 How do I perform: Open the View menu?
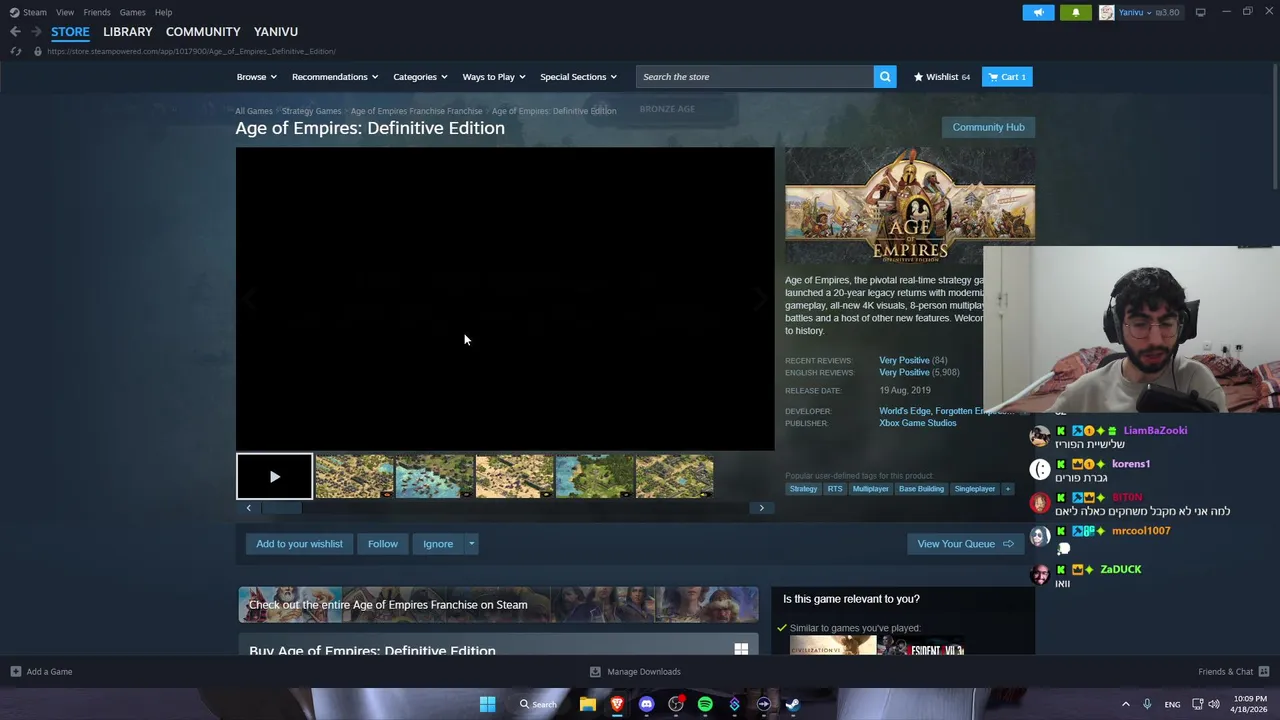click(65, 12)
